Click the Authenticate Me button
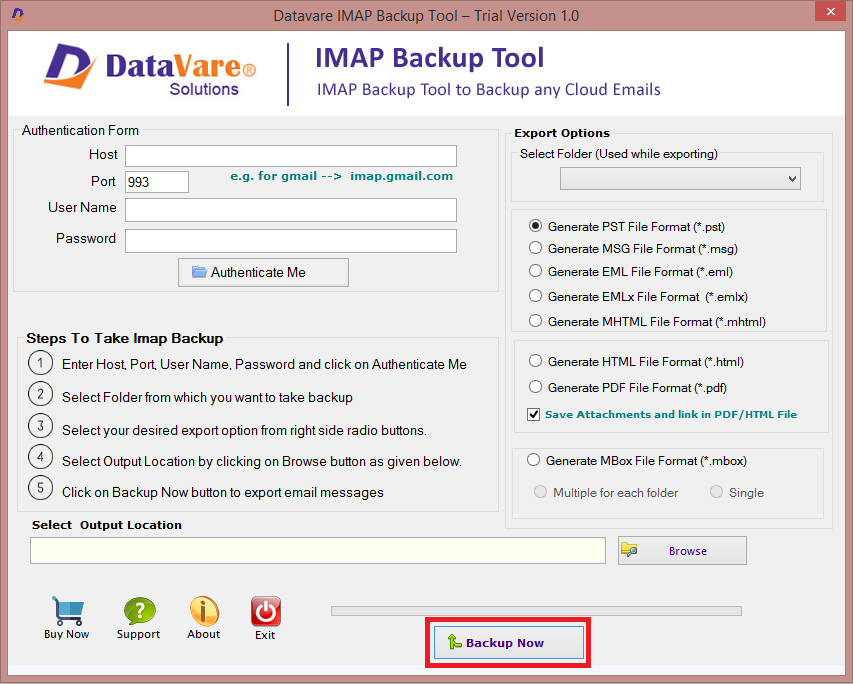Image resolution: width=853 pixels, height=684 pixels. coord(263,272)
